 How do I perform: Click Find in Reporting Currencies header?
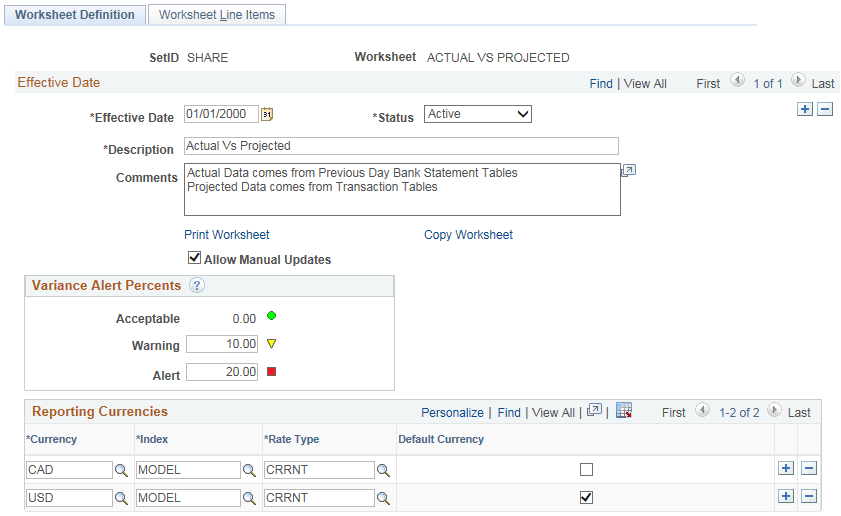point(509,412)
